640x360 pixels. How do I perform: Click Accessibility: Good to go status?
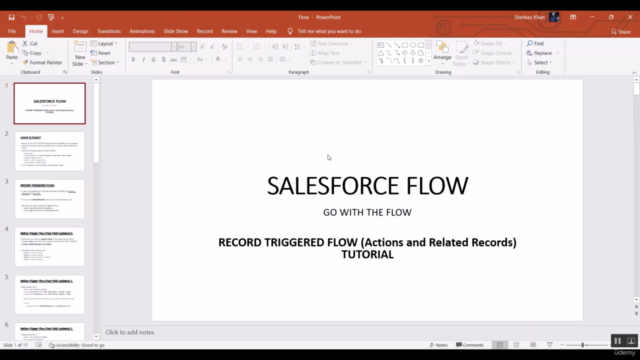77,345
